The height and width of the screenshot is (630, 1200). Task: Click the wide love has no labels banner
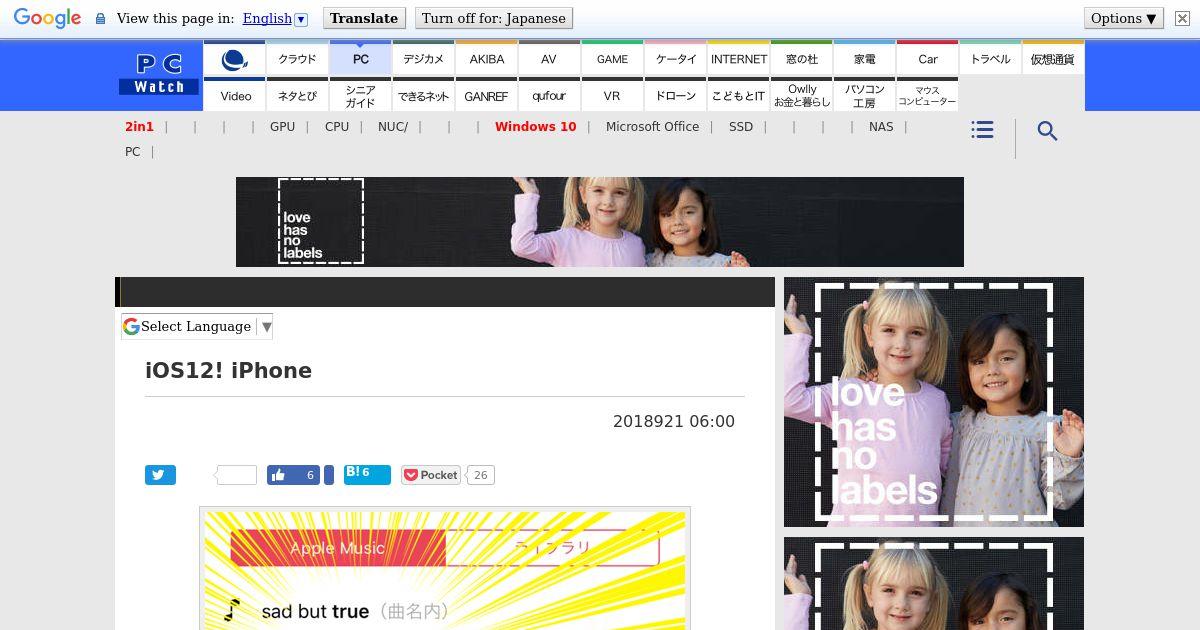(600, 222)
